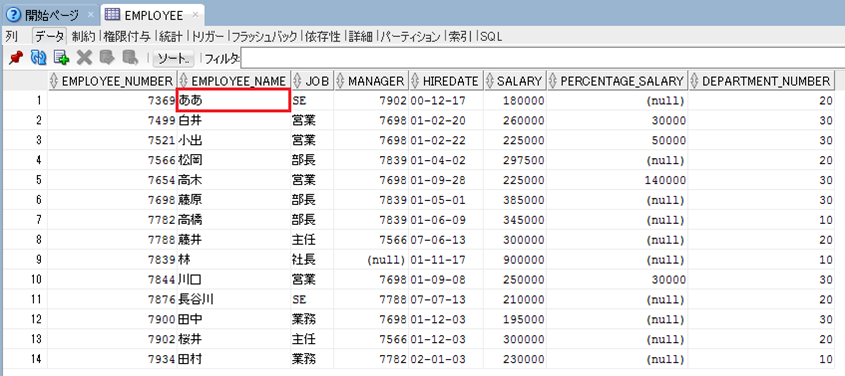Click the EMPLOYEE_NAME column header label
The width and height of the screenshot is (845, 376).
click(x=239, y=81)
